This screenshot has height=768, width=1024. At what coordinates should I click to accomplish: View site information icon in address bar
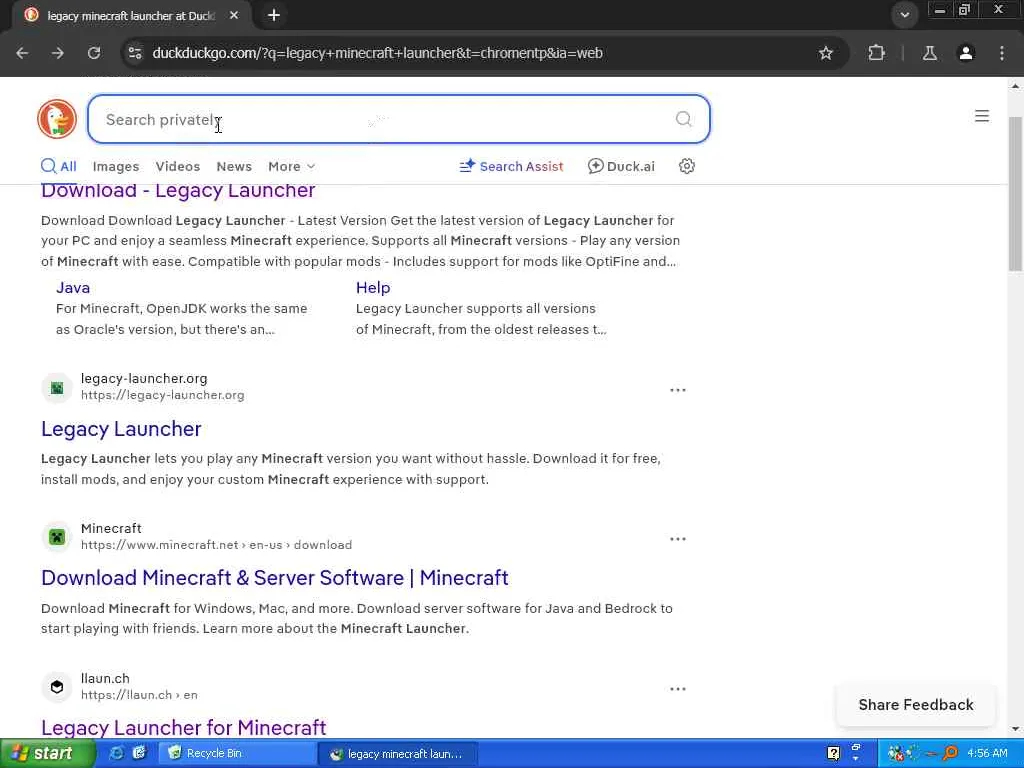pos(135,53)
